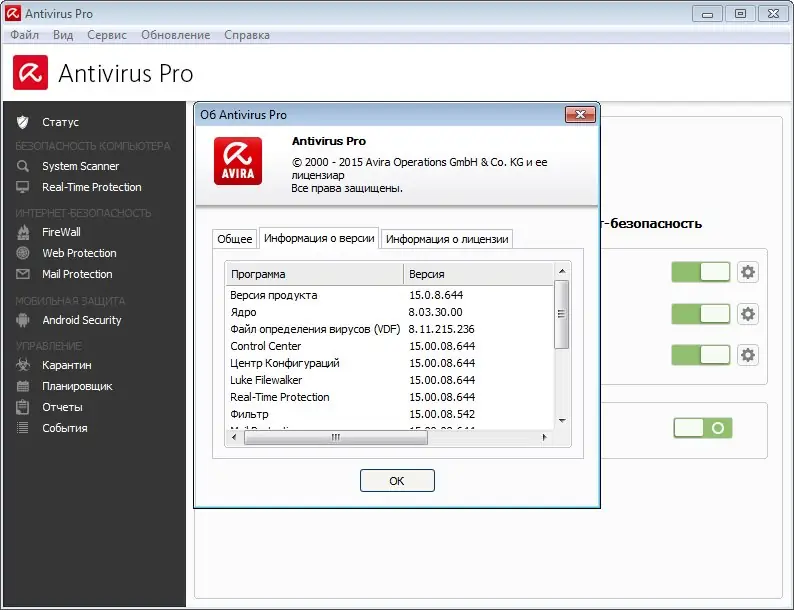Click the Карантин biohazard icon
This screenshot has height=610, width=794.
[x=23, y=364]
